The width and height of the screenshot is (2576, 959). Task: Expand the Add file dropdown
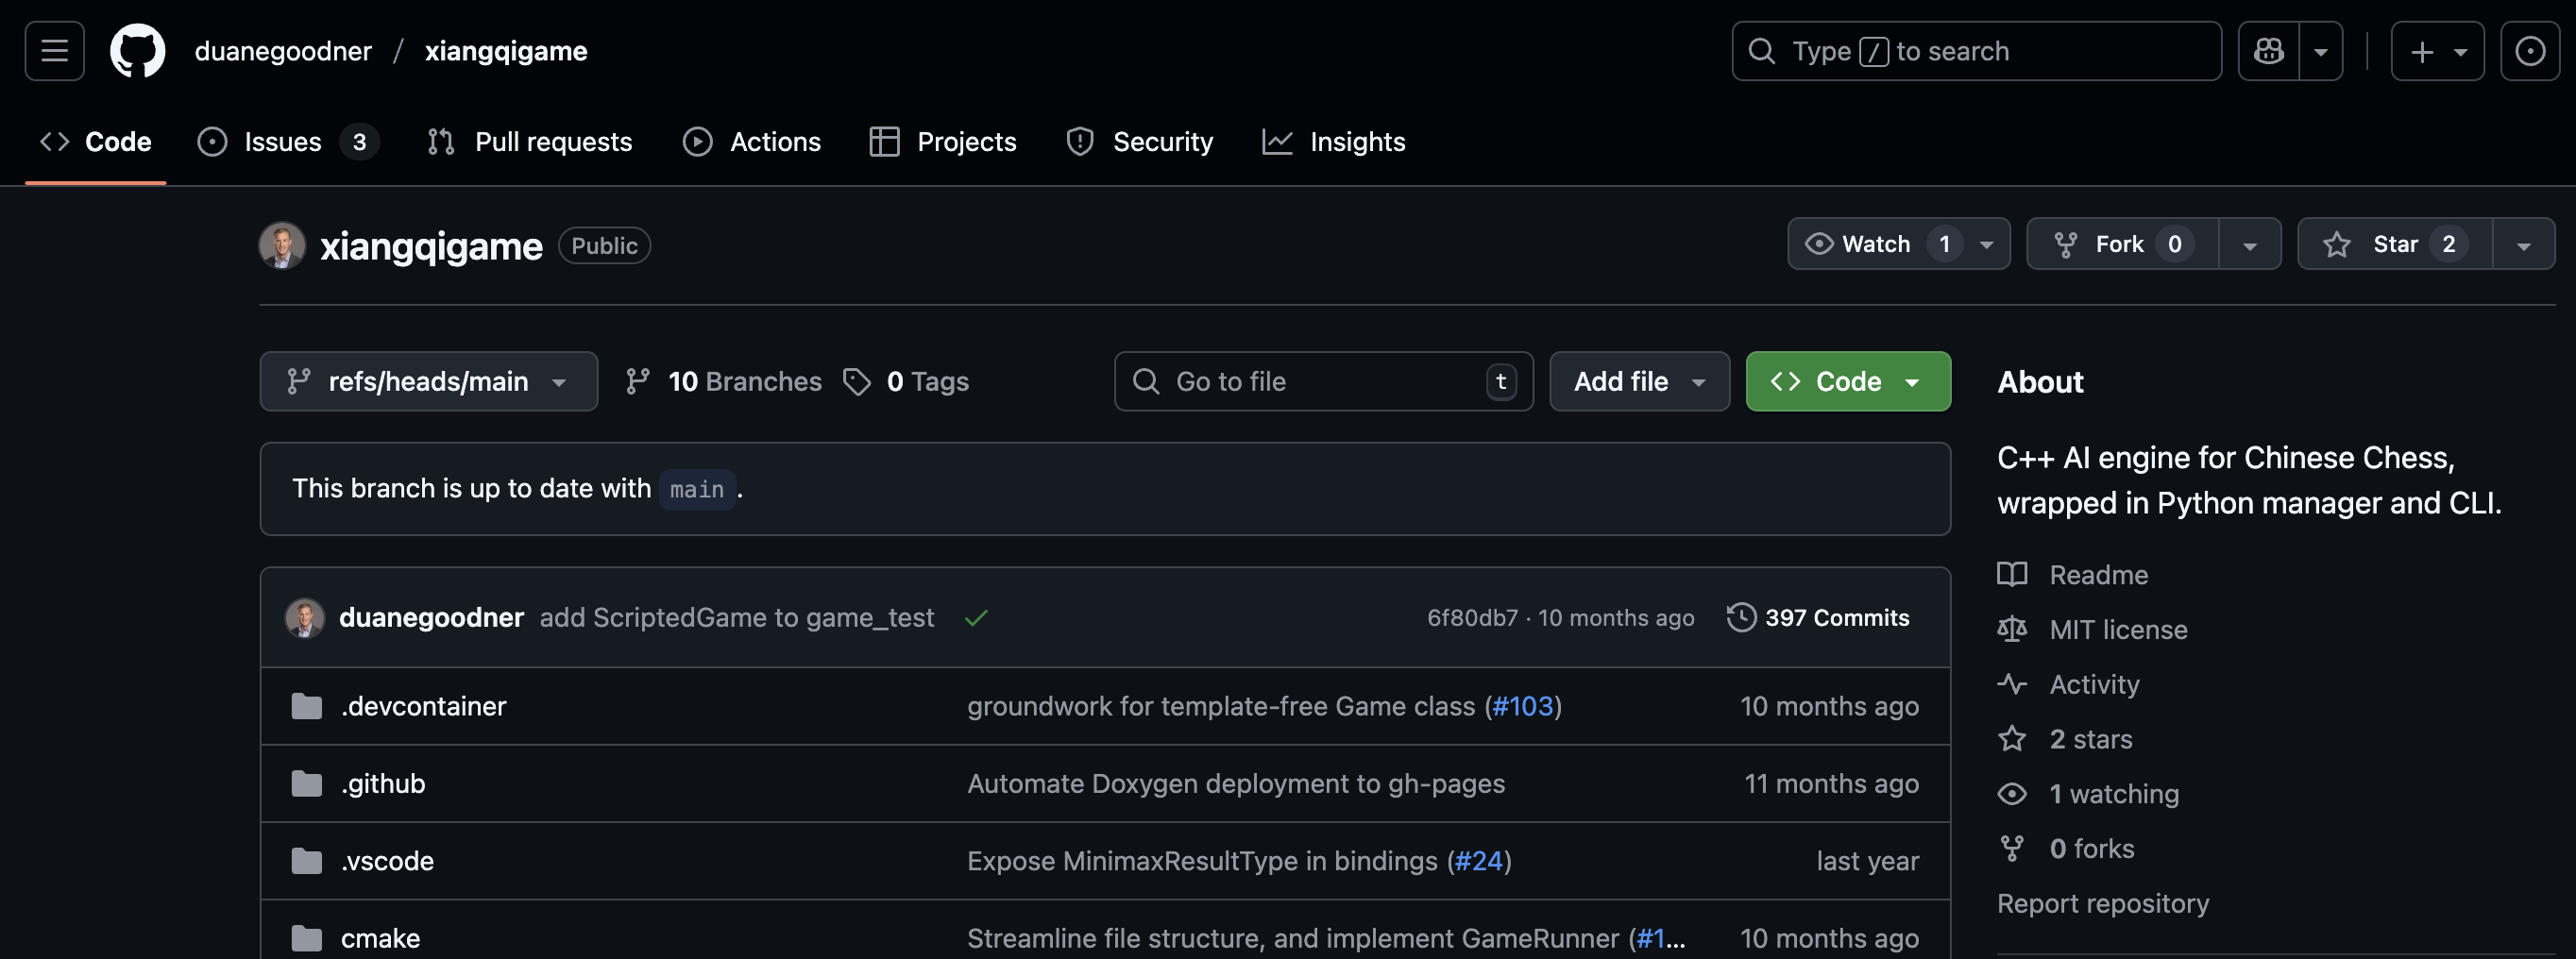pyautogui.click(x=1639, y=381)
